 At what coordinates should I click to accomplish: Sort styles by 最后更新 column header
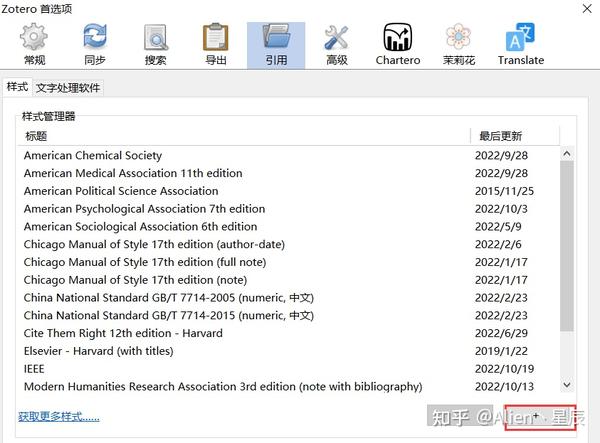pos(515,136)
